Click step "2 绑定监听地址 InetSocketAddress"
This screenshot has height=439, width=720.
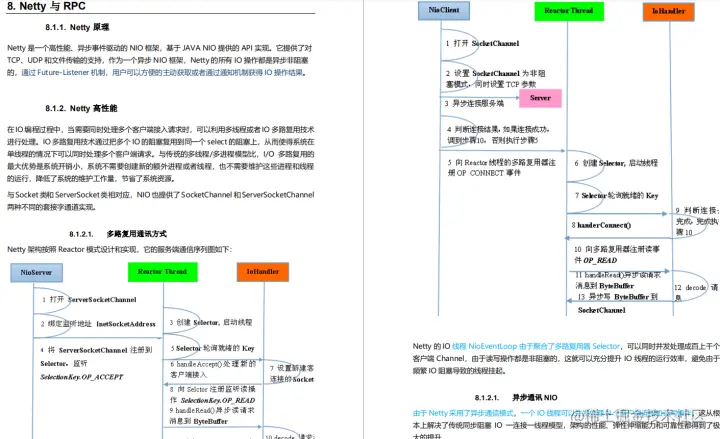coord(98,324)
